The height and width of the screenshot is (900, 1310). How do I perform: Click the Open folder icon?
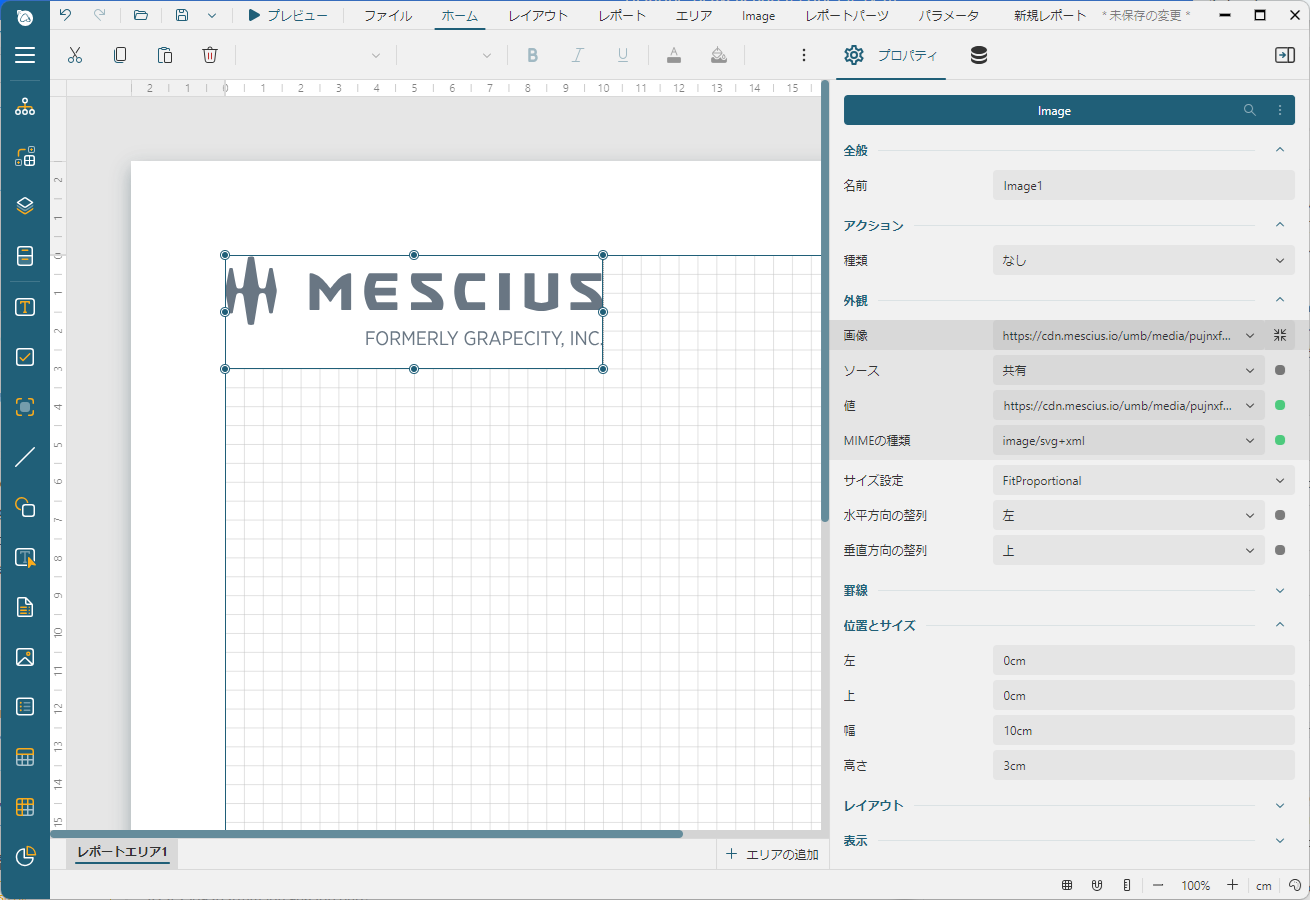pos(141,15)
